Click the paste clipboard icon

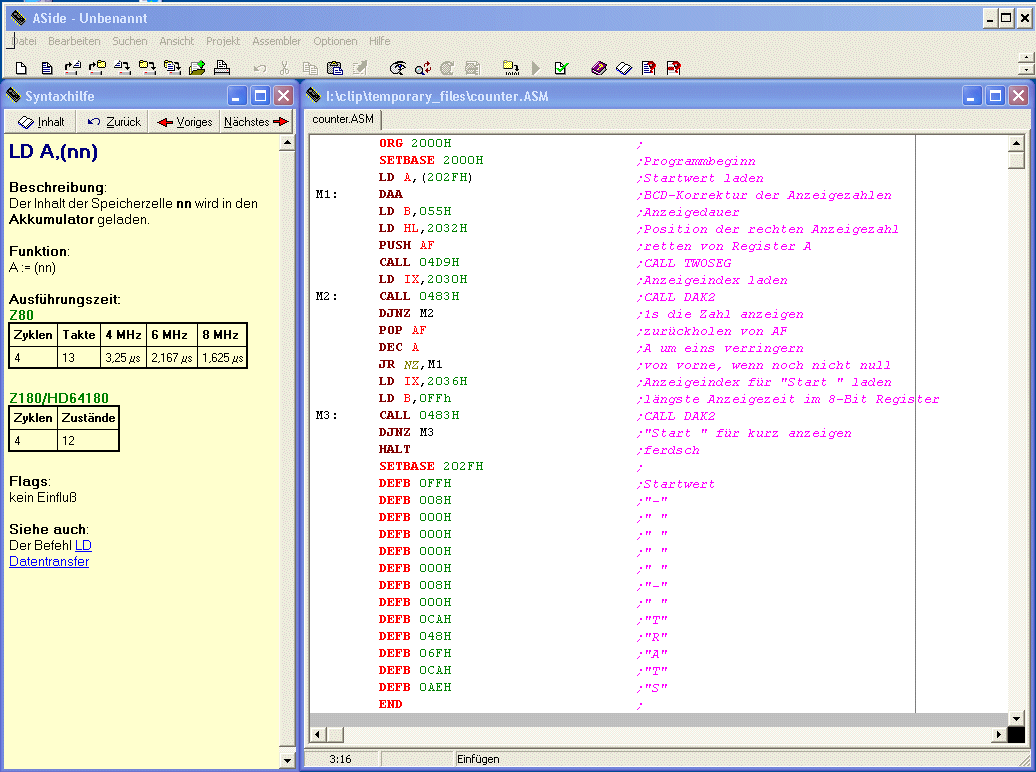point(335,67)
